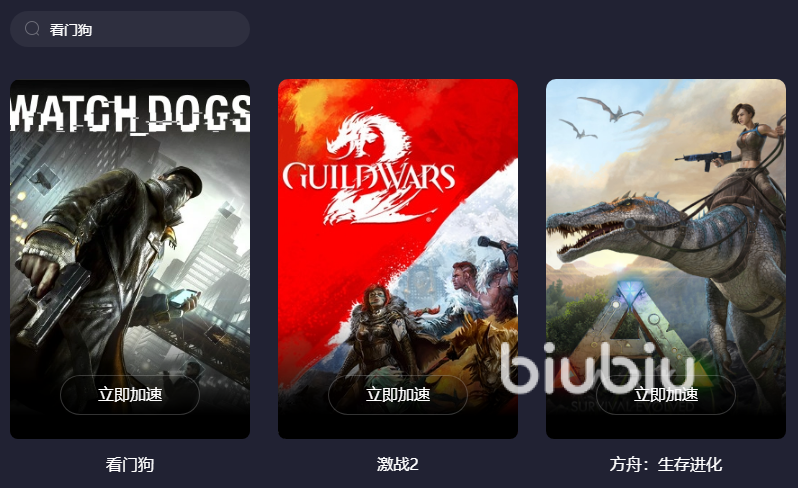Click the search magnifier icon
The image size is (798, 488).
click(x=32, y=29)
